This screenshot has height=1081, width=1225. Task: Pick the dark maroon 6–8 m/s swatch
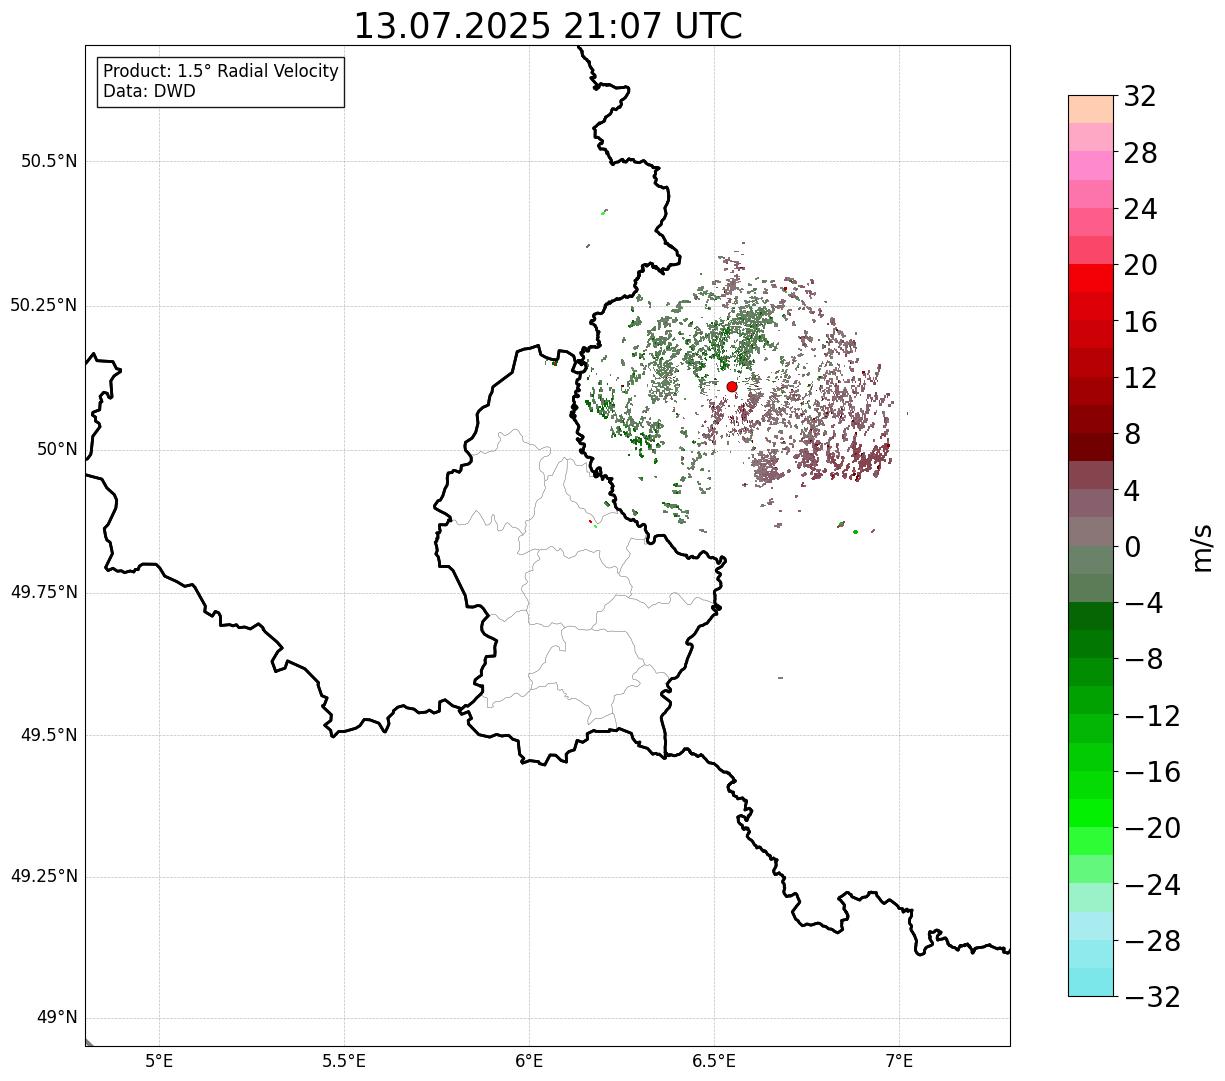(1091, 447)
